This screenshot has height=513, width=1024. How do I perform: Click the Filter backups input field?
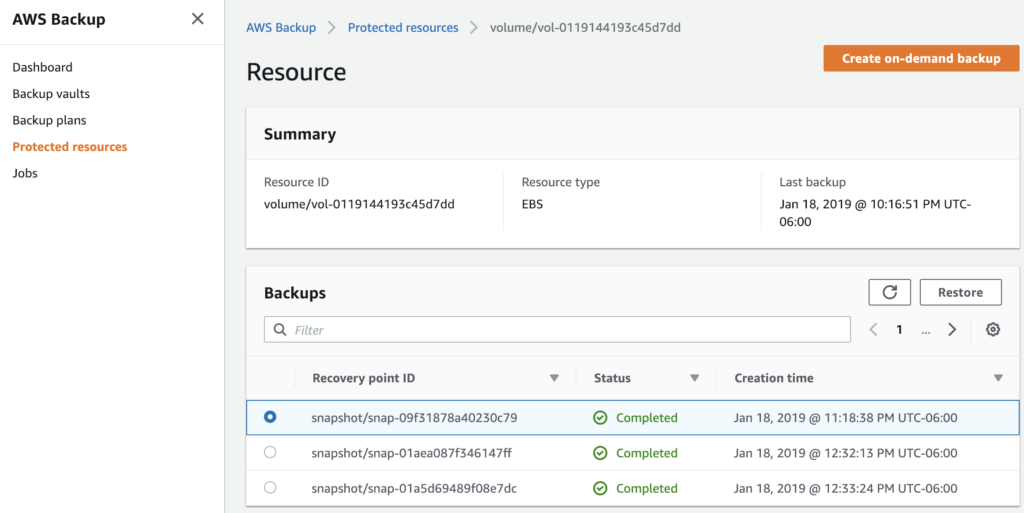(565, 330)
